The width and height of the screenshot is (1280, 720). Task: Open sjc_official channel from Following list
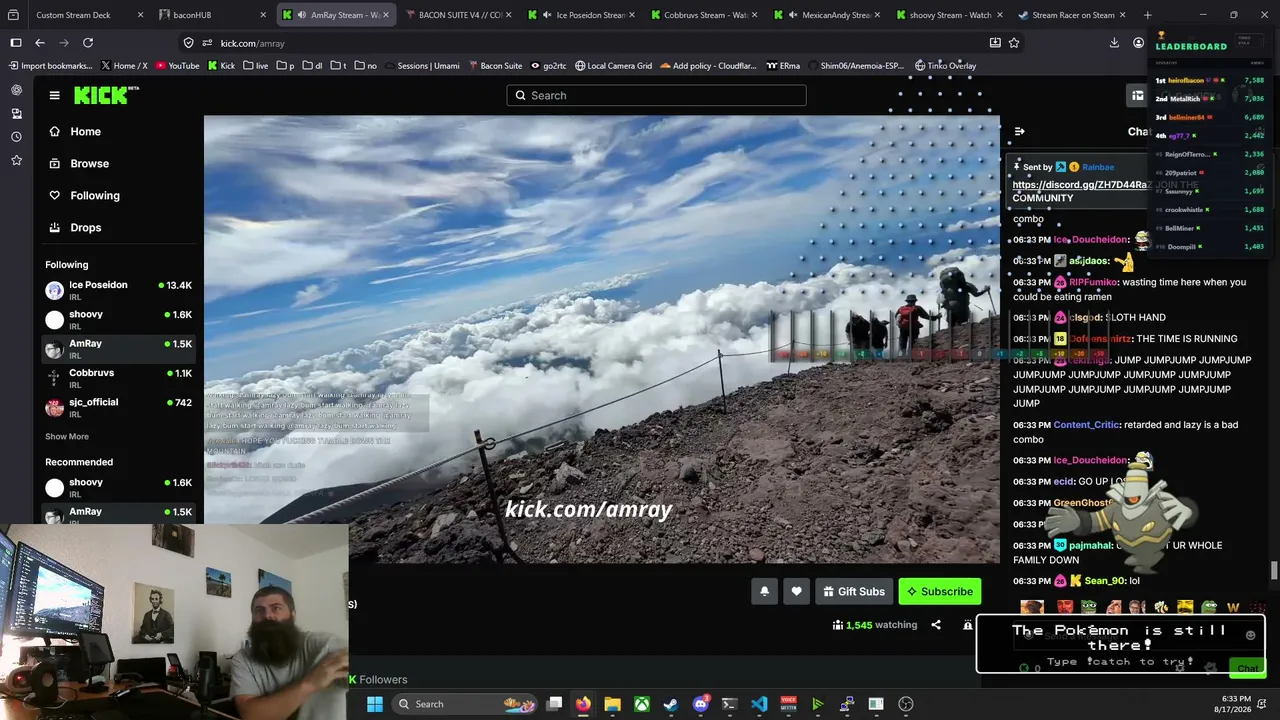click(118, 407)
